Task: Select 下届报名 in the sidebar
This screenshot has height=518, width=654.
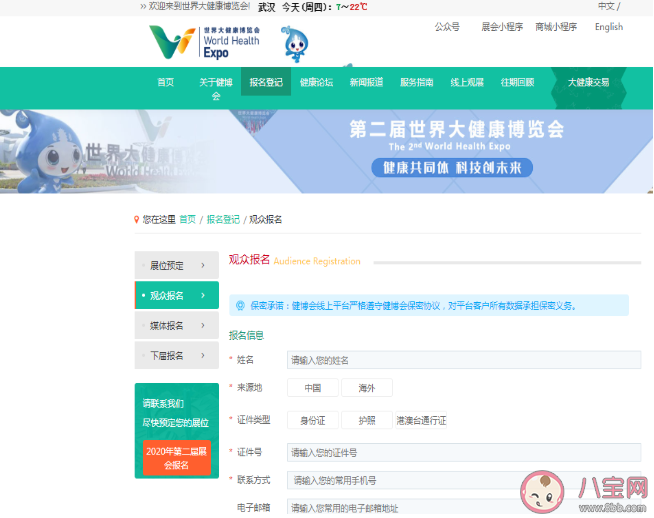Action: (x=177, y=355)
